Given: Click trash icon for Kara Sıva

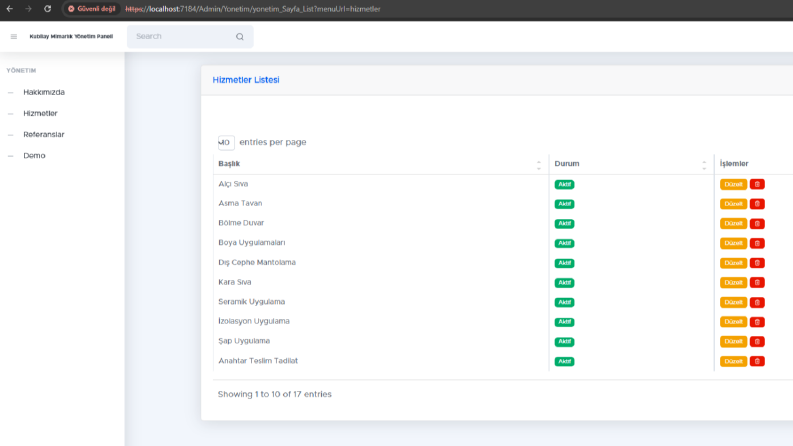Looking at the screenshot, I should 757,283.
